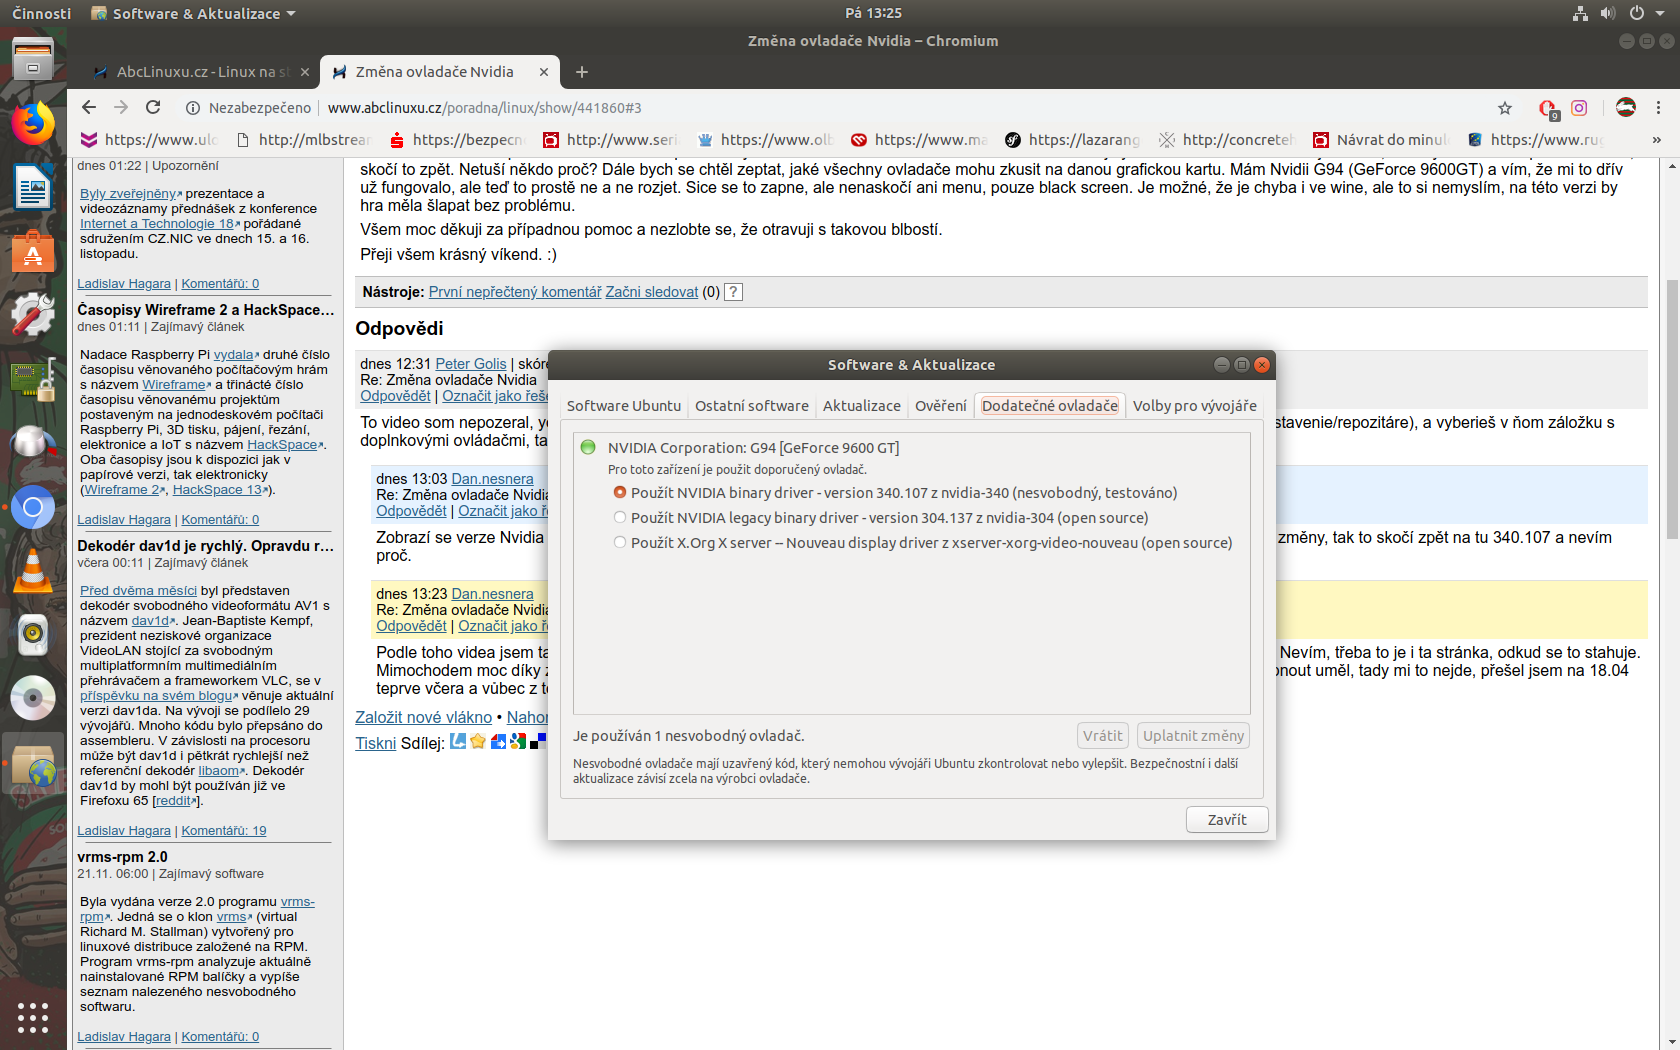Open Chromium from the dock

[33, 507]
